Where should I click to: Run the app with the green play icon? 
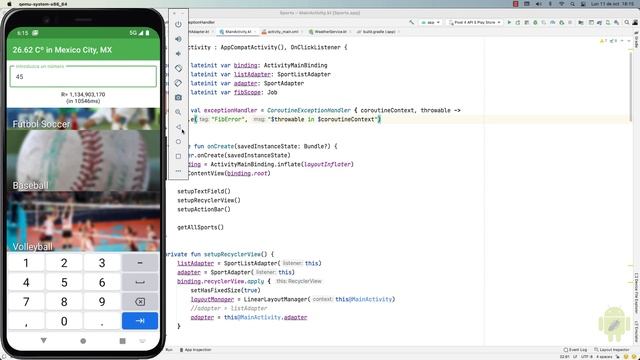[509, 22]
